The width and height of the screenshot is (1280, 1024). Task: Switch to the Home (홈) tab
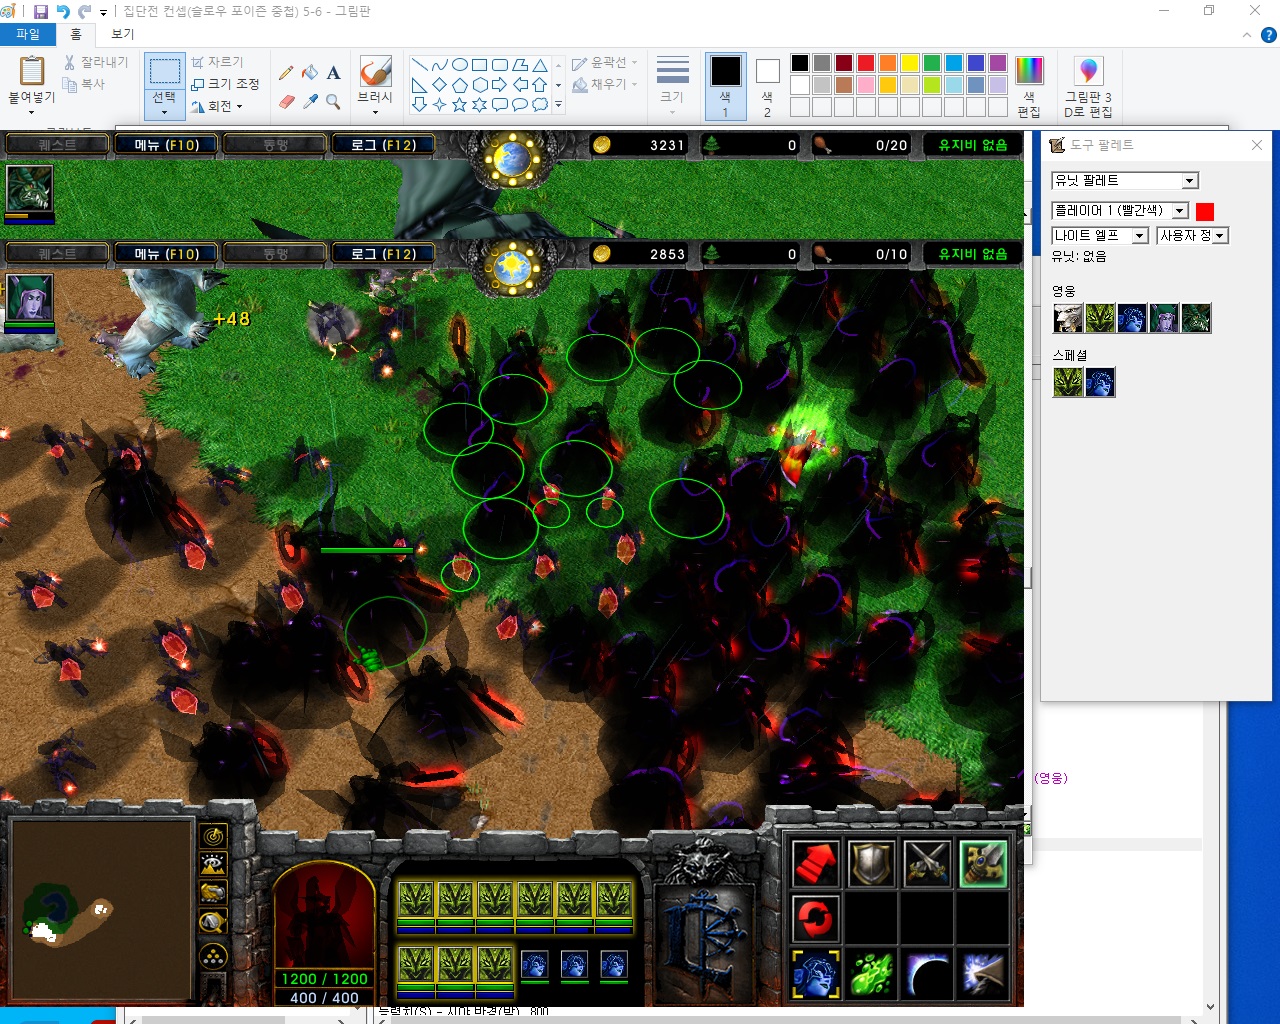76,34
